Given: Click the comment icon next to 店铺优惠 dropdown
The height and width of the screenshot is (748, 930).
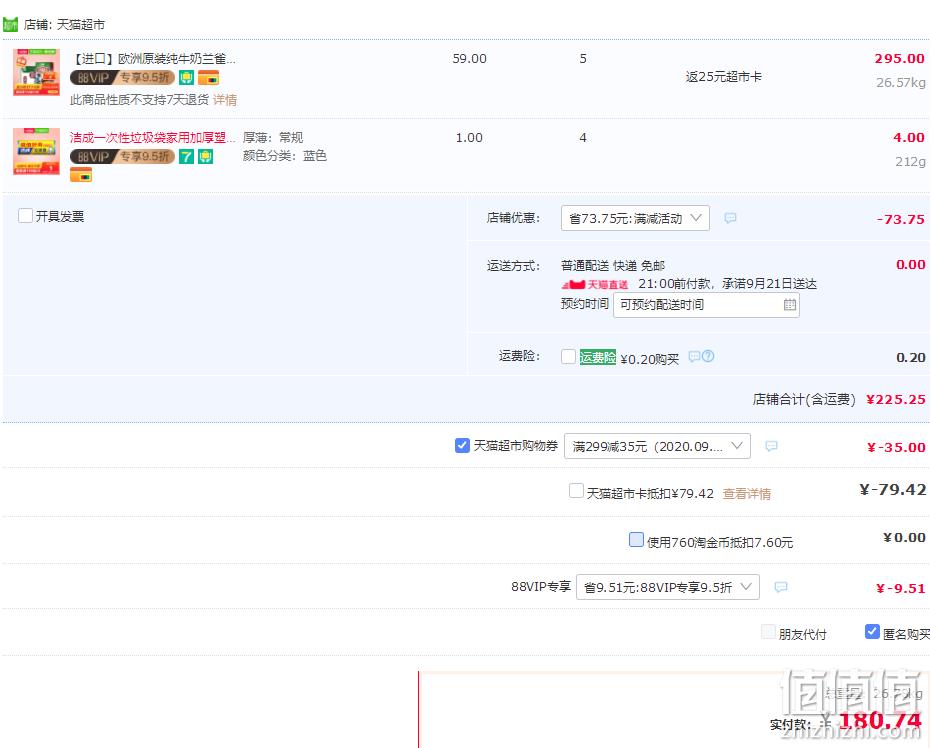Looking at the screenshot, I should pyautogui.click(x=730, y=218).
